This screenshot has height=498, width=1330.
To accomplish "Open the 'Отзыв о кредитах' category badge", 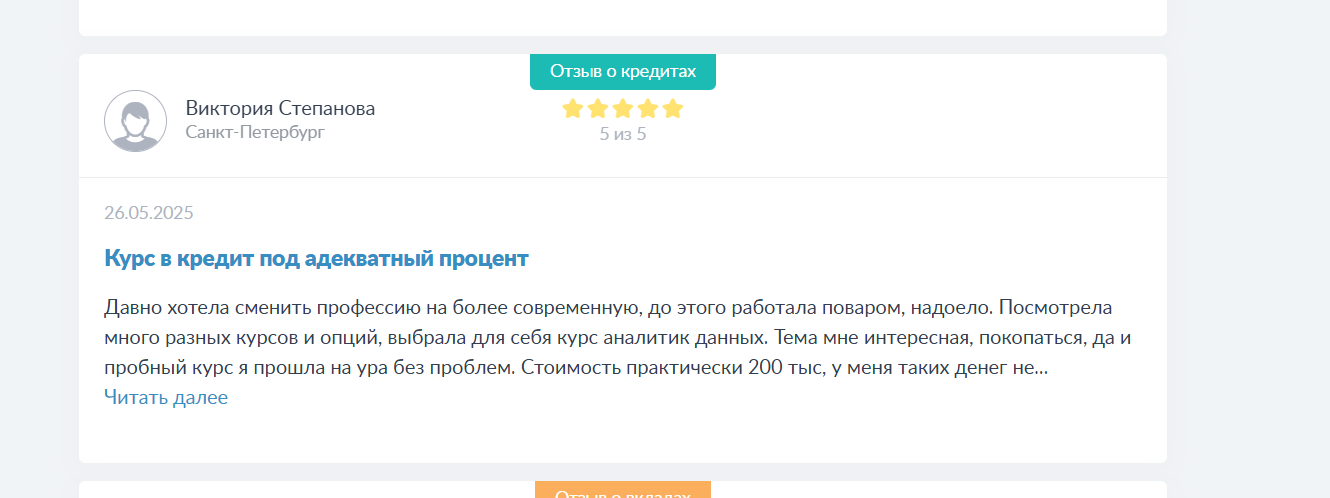I will pos(623,71).
